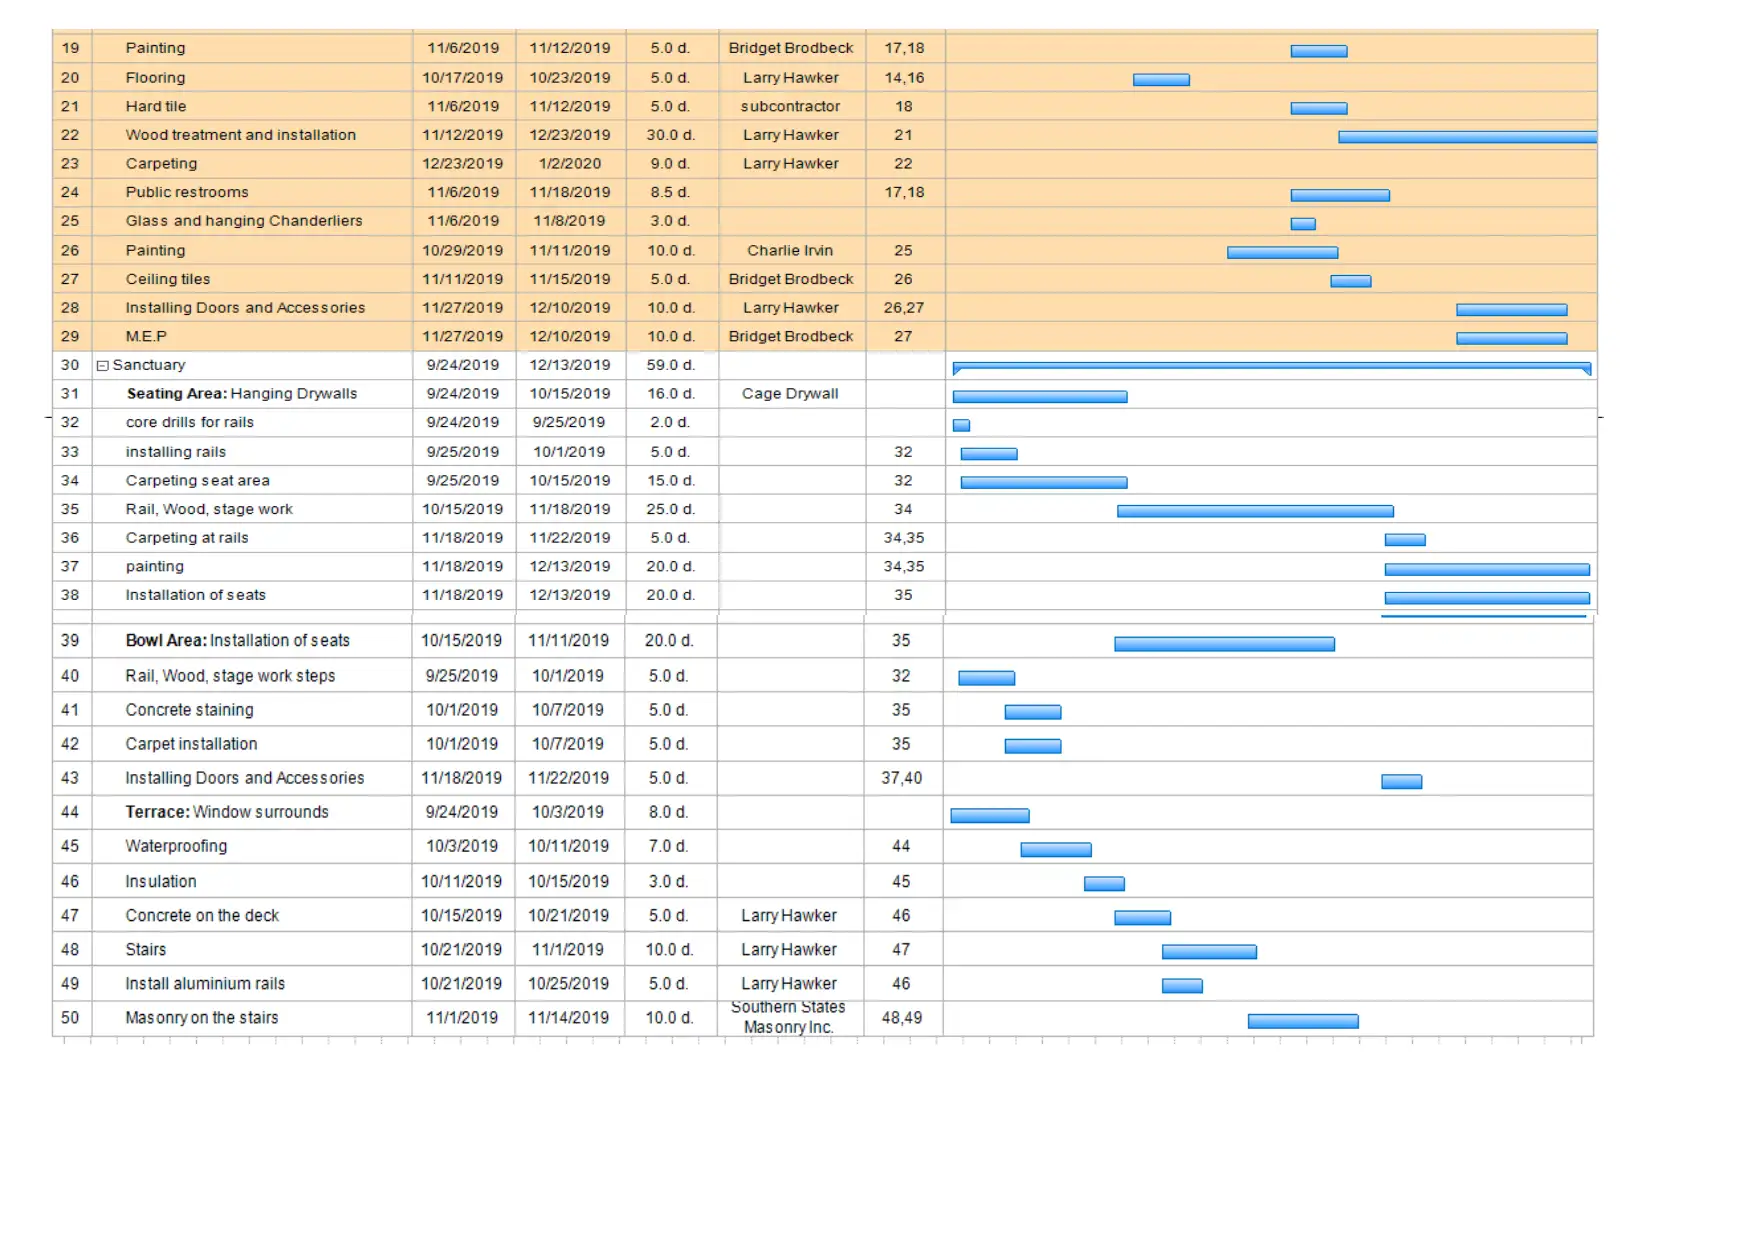Select predecessor cell '37,40'

(x=902, y=778)
